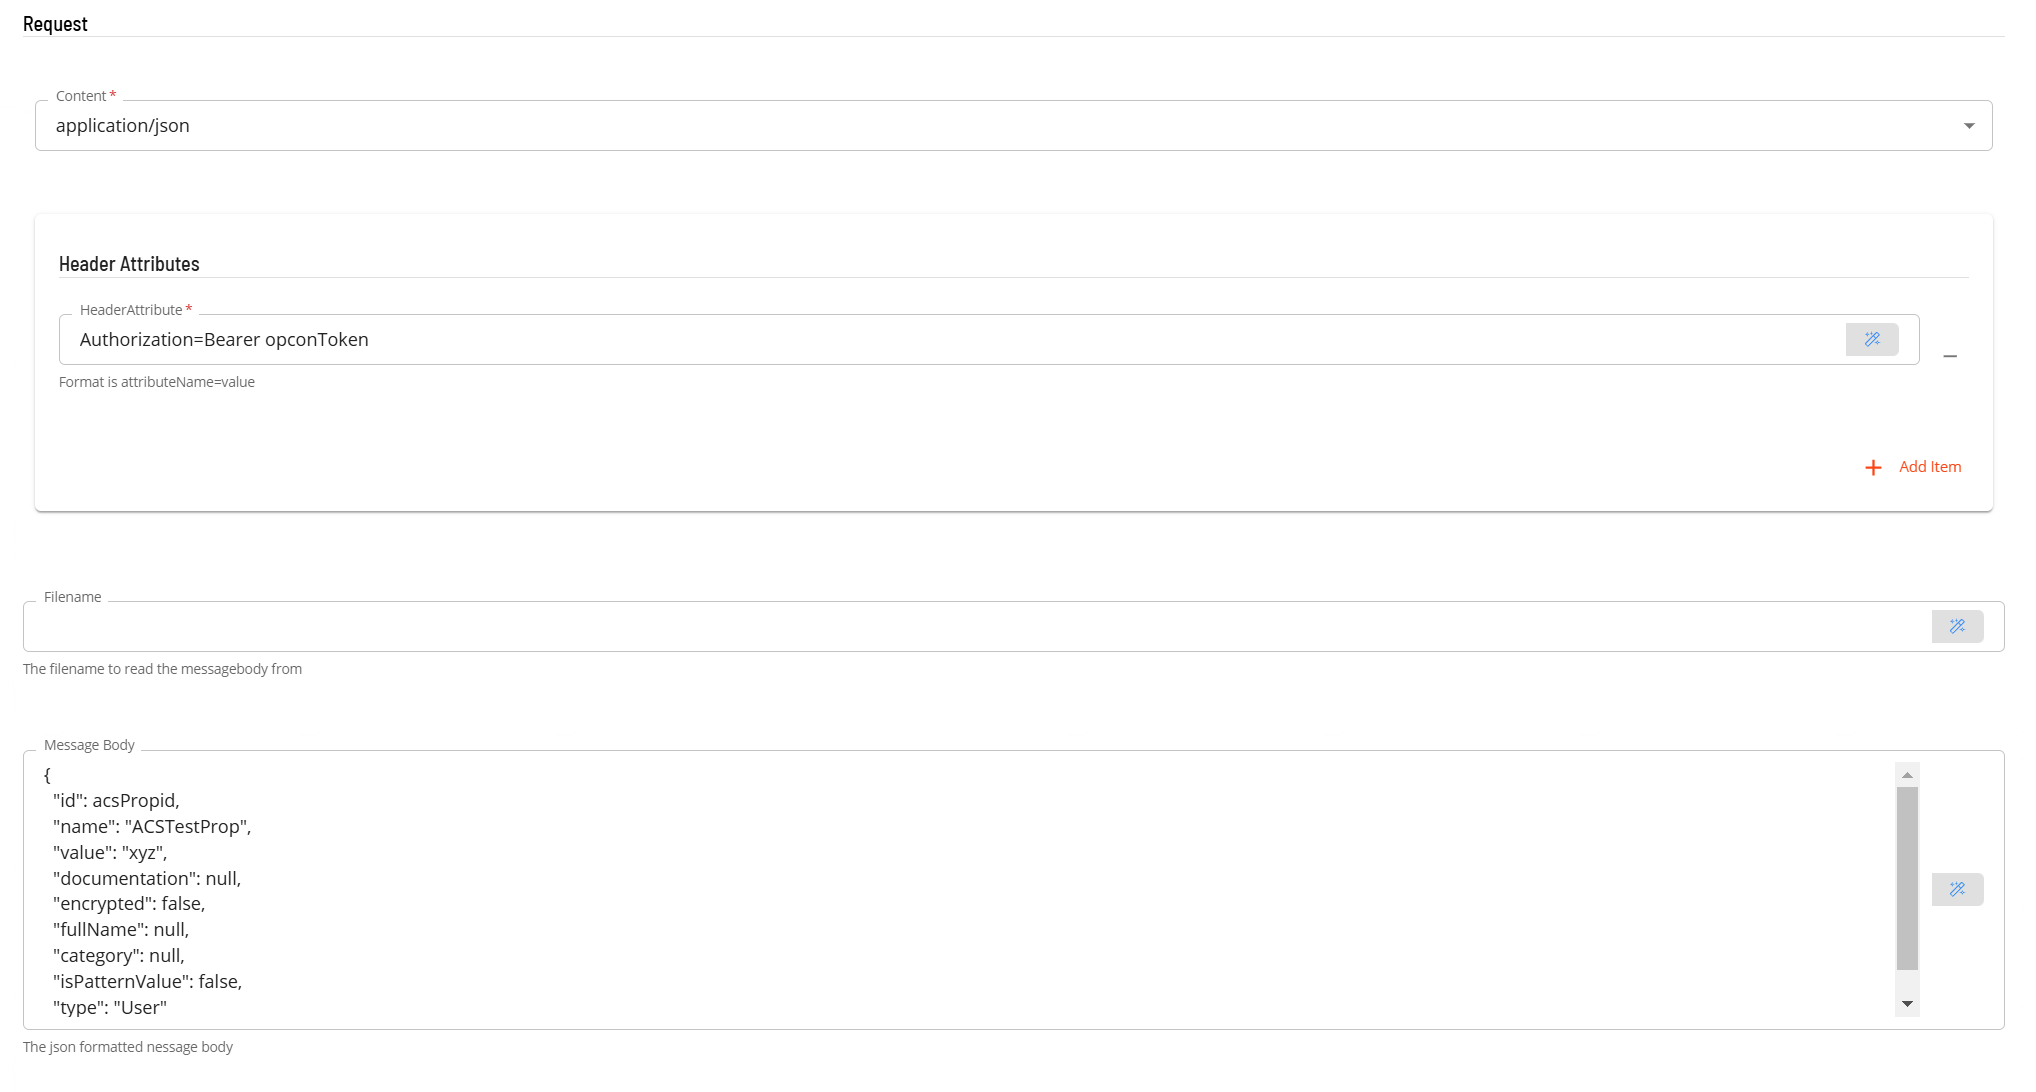Click the Format is attributeName=value hint text
Screen dimensions: 2036x1092
pos(157,382)
